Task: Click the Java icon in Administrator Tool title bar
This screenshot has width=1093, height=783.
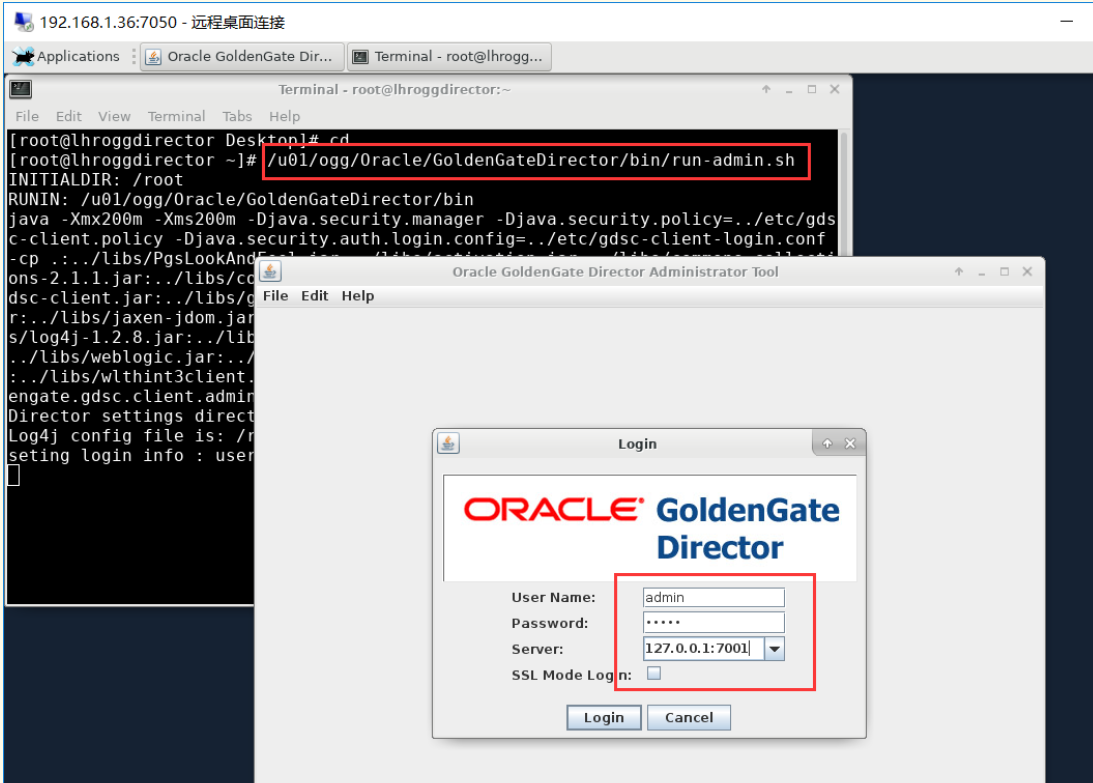Action: point(270,271)
